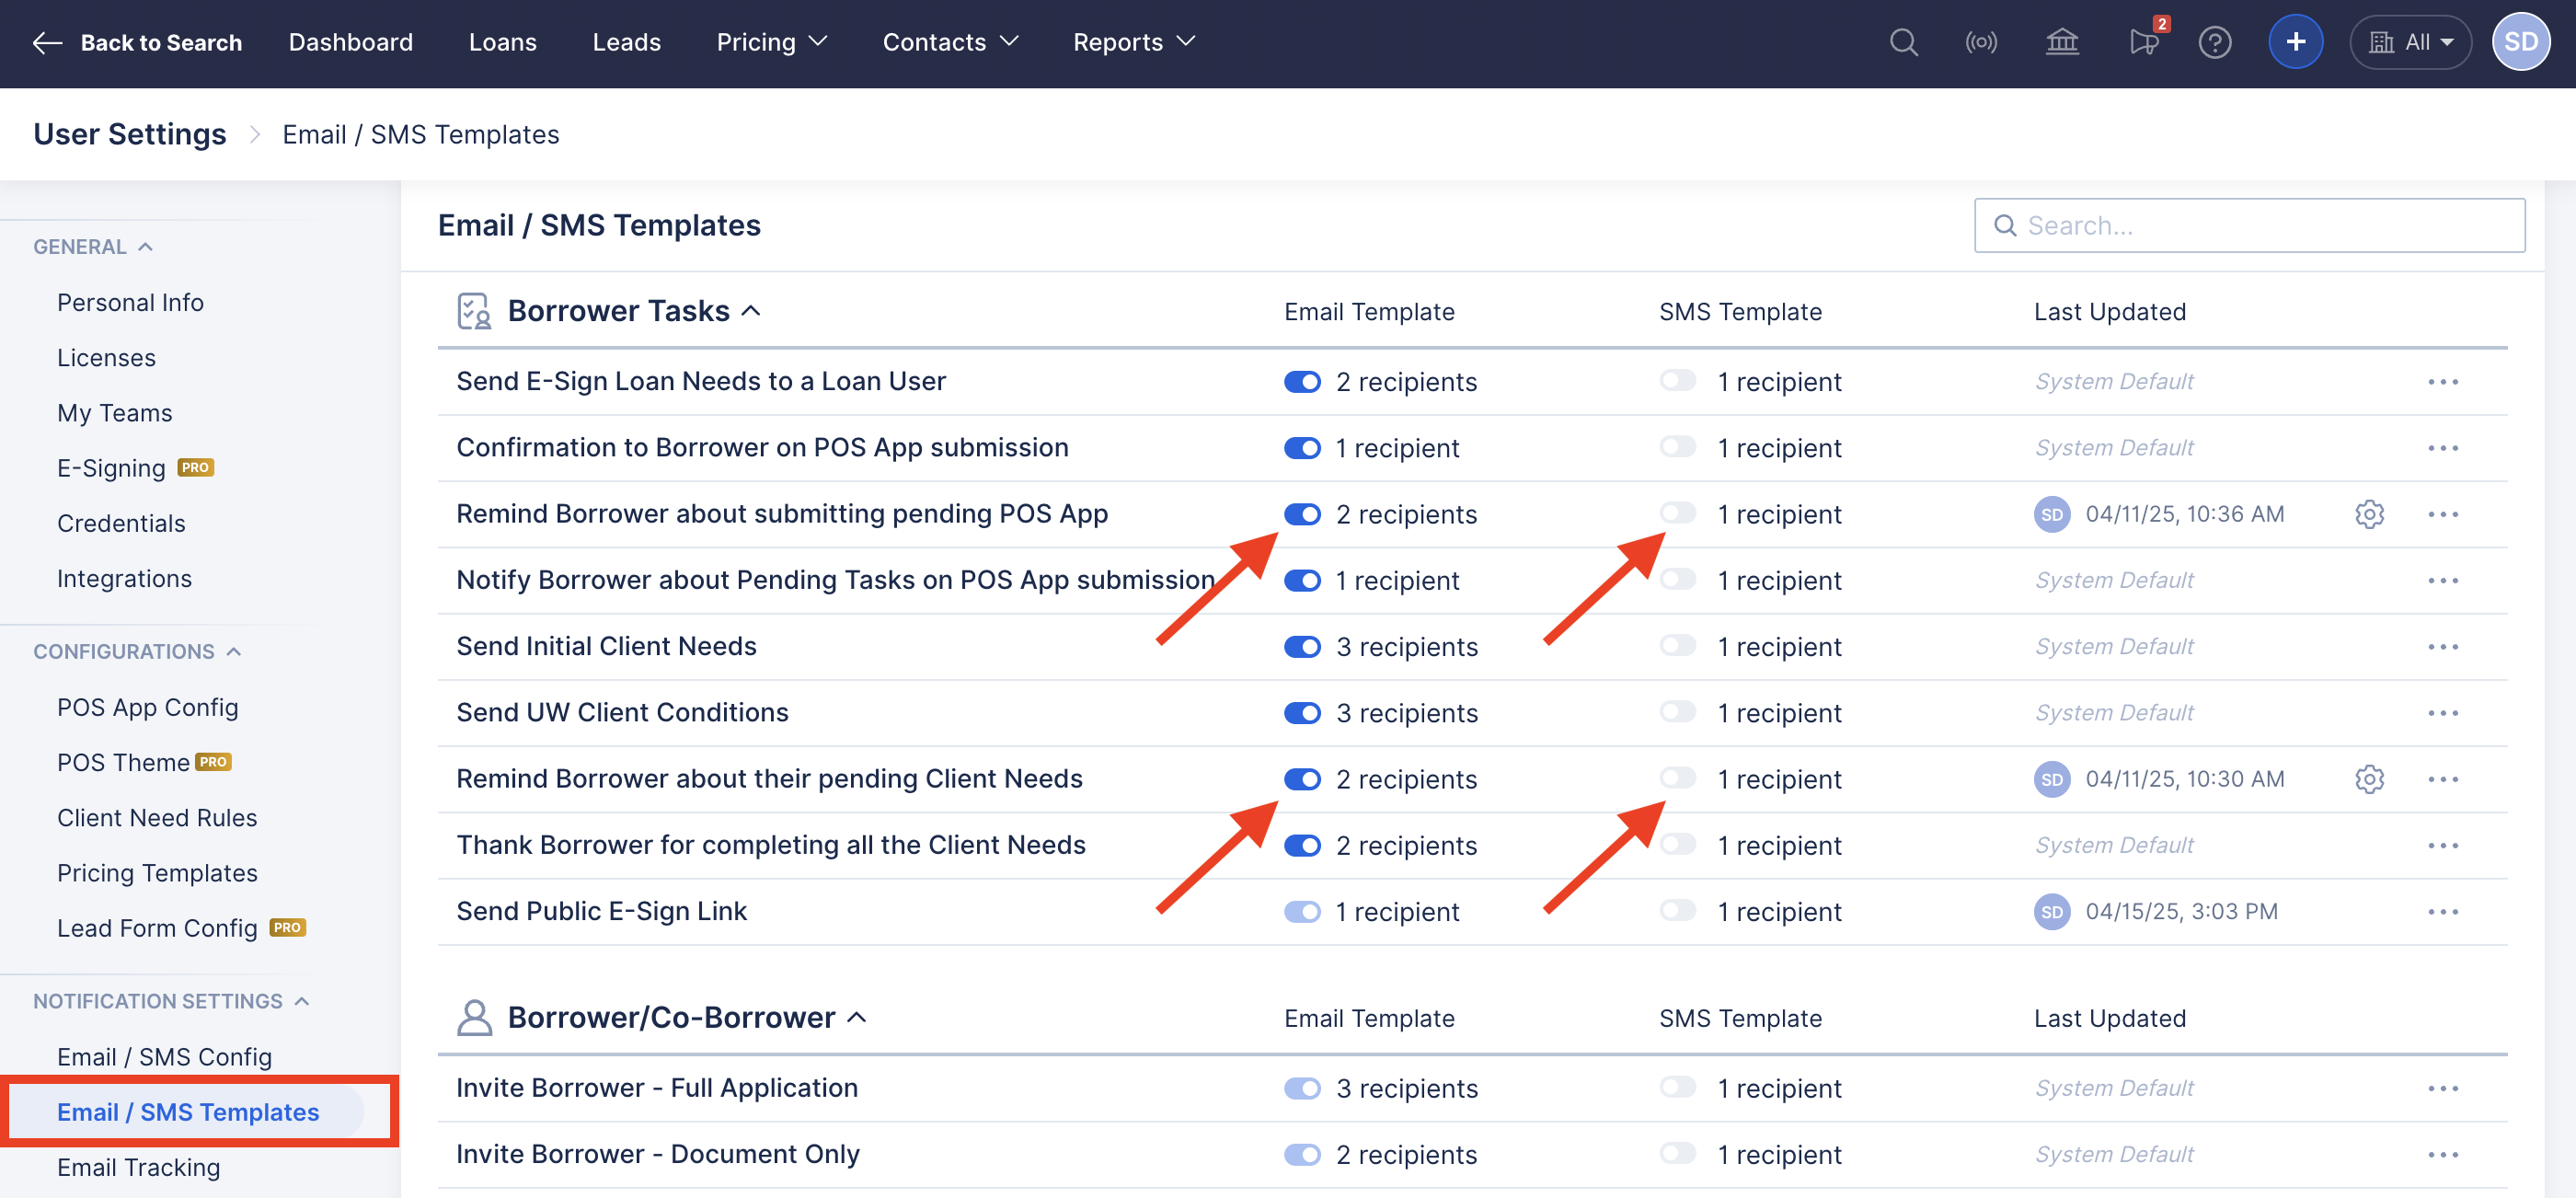Open the All organization dropdown
Screen dimensions: 2576x1198
[x=2411, y=42]
